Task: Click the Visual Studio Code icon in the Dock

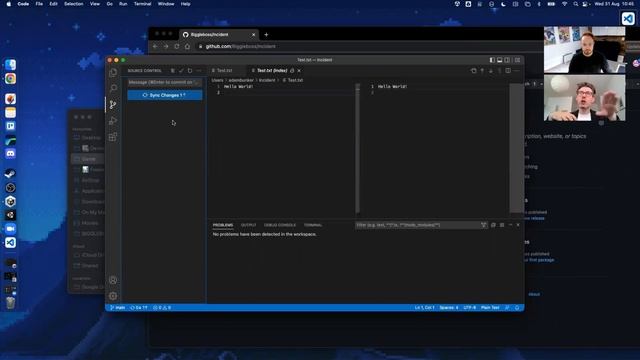Action: pos(11,242)
